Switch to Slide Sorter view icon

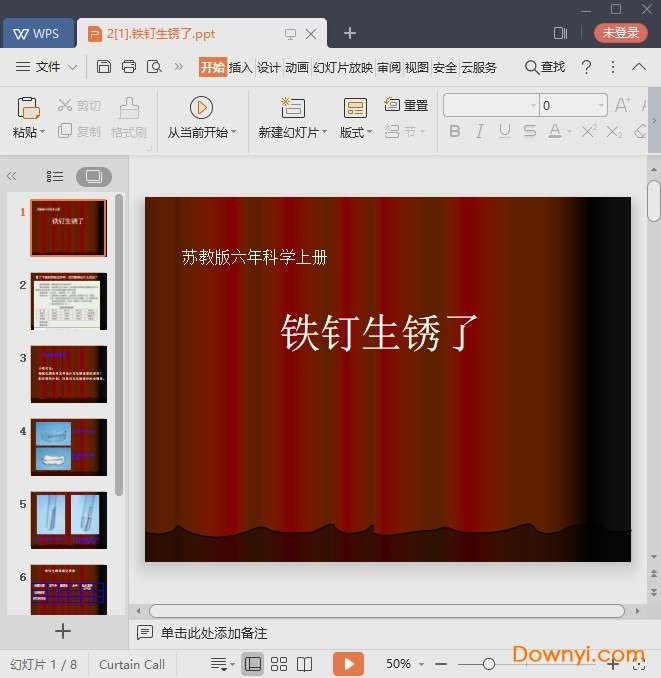click(x=278, y=664)
